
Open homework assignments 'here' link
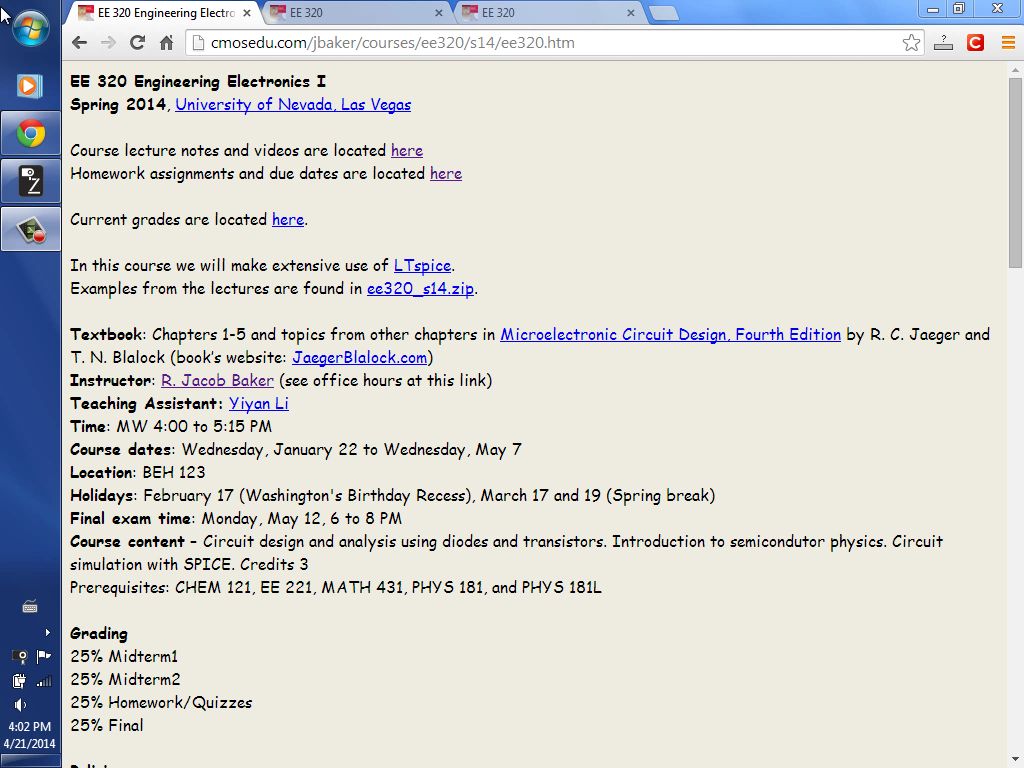[446, 174]
